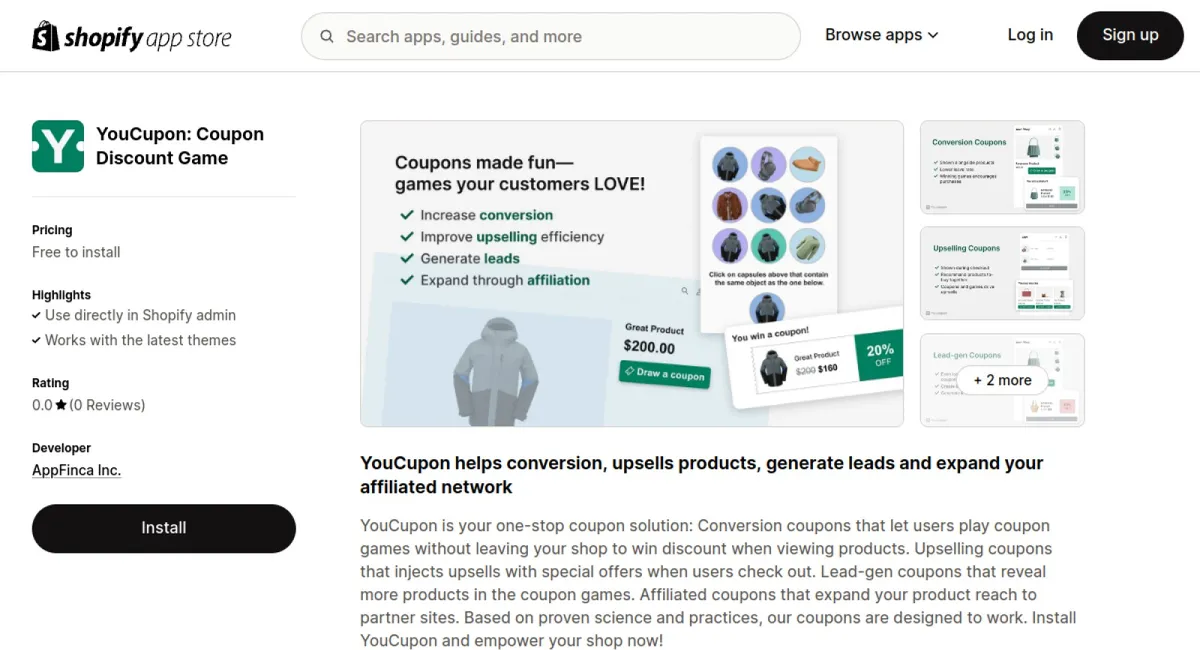Click the YouCupon green Y app icon
This screenshot has width=1200, height=650.
(x=58, y=146)
